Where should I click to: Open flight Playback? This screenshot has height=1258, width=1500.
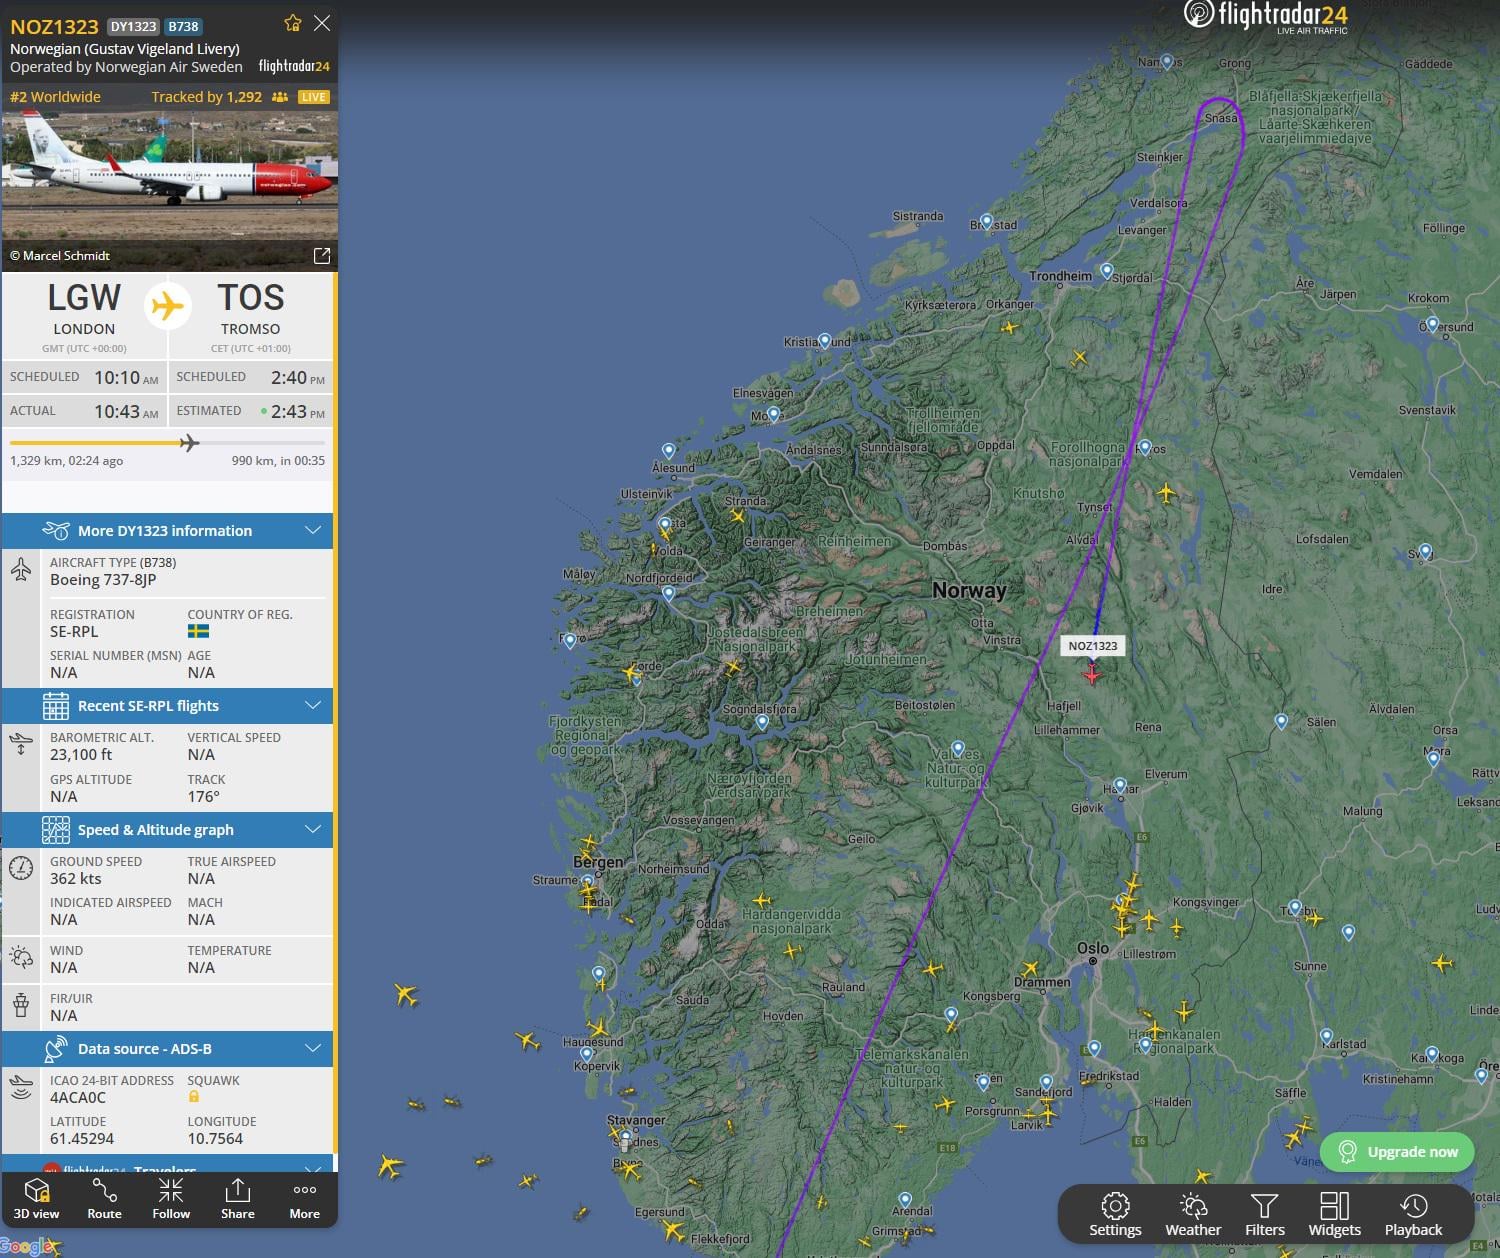[x=1414, y=1215]
